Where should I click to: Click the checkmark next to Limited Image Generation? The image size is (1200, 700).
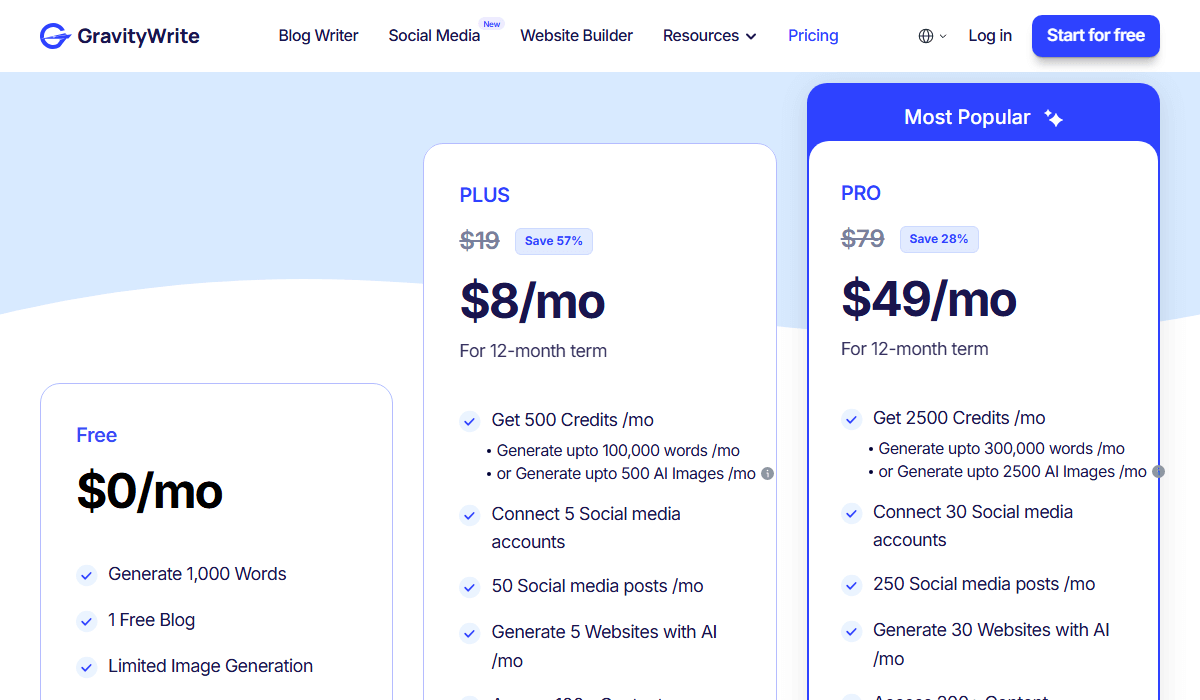coord(87,667)
